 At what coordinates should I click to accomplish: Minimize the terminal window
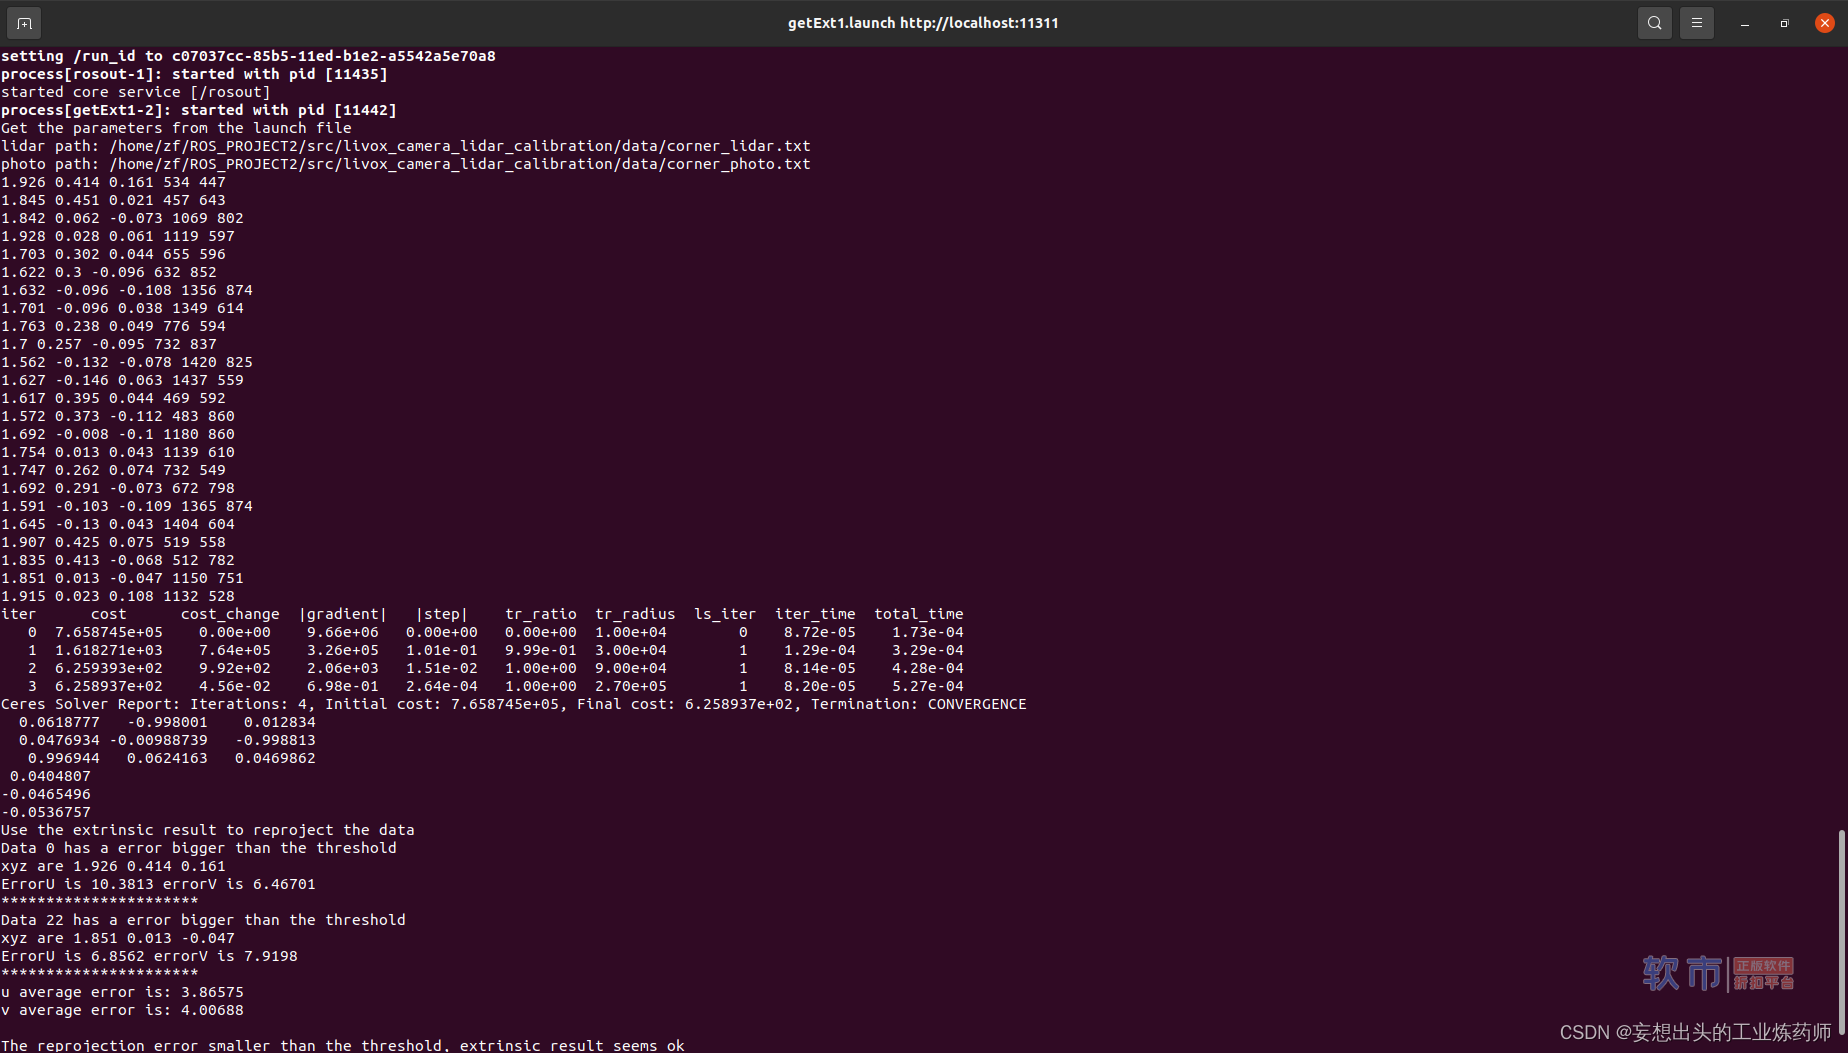(1745, 23)
